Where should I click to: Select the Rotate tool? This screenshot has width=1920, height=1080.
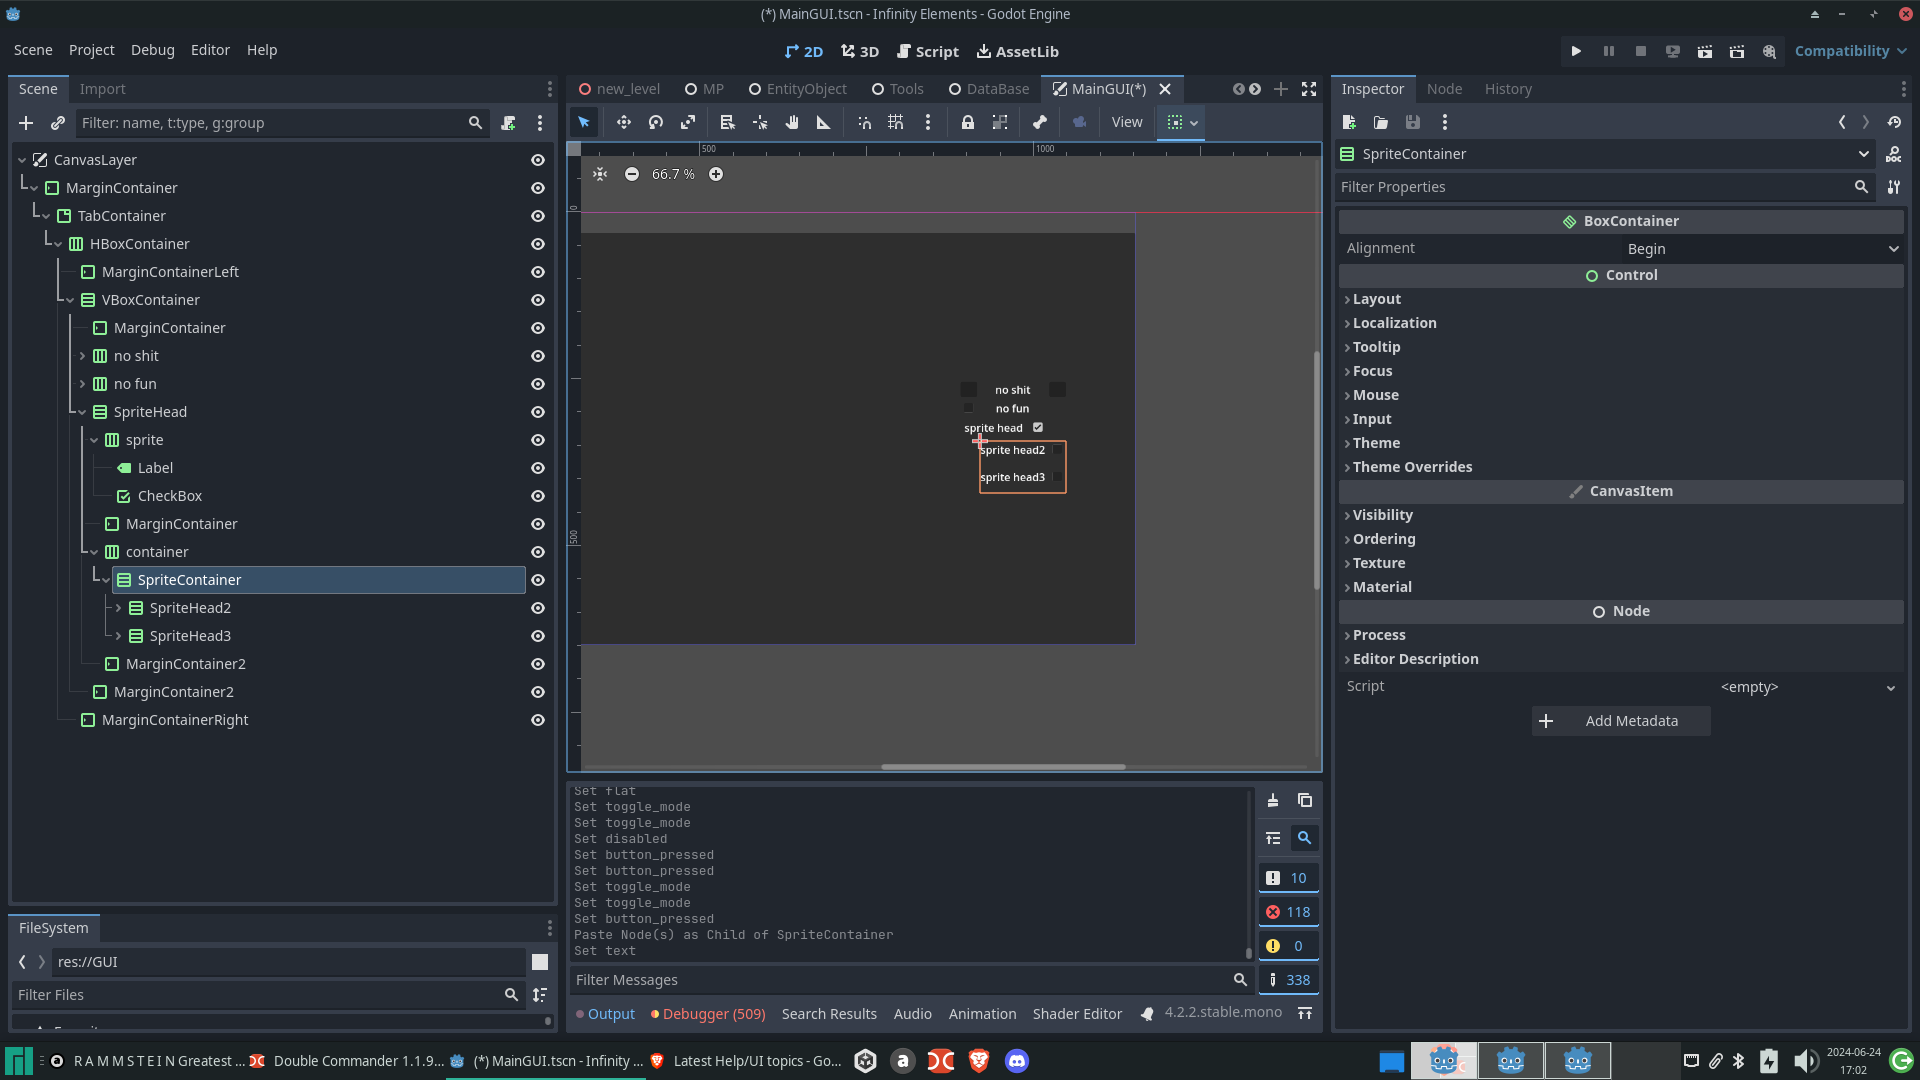click(655, 122)
